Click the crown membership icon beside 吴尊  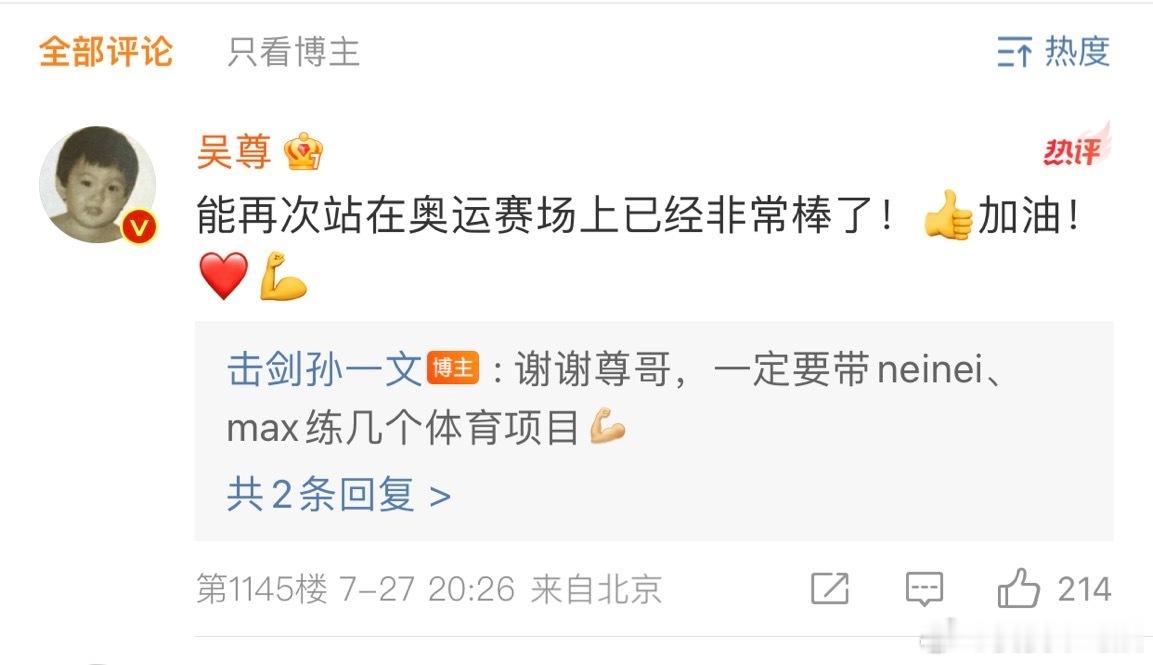click(304, 152)
